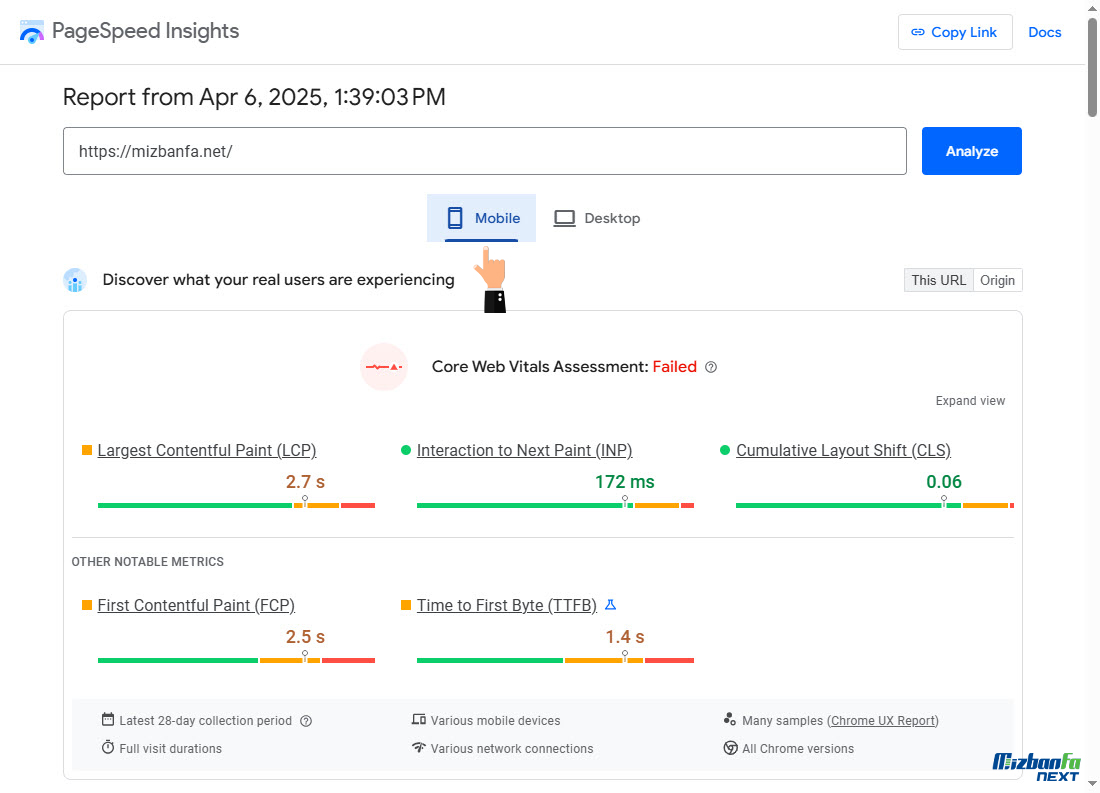Viewport: 1100px width, 793px height.
Task: Click the mobile phone icon on the Mobile tab
Action: [x=455, y=218]
